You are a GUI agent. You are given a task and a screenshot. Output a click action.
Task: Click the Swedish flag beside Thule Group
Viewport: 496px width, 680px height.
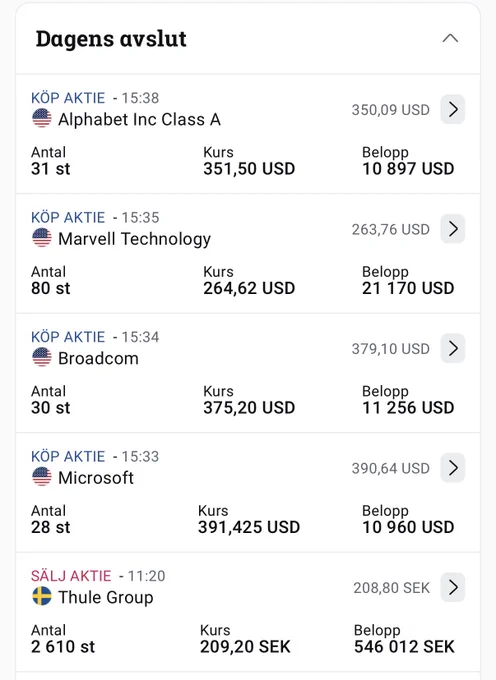click(42, 596)
